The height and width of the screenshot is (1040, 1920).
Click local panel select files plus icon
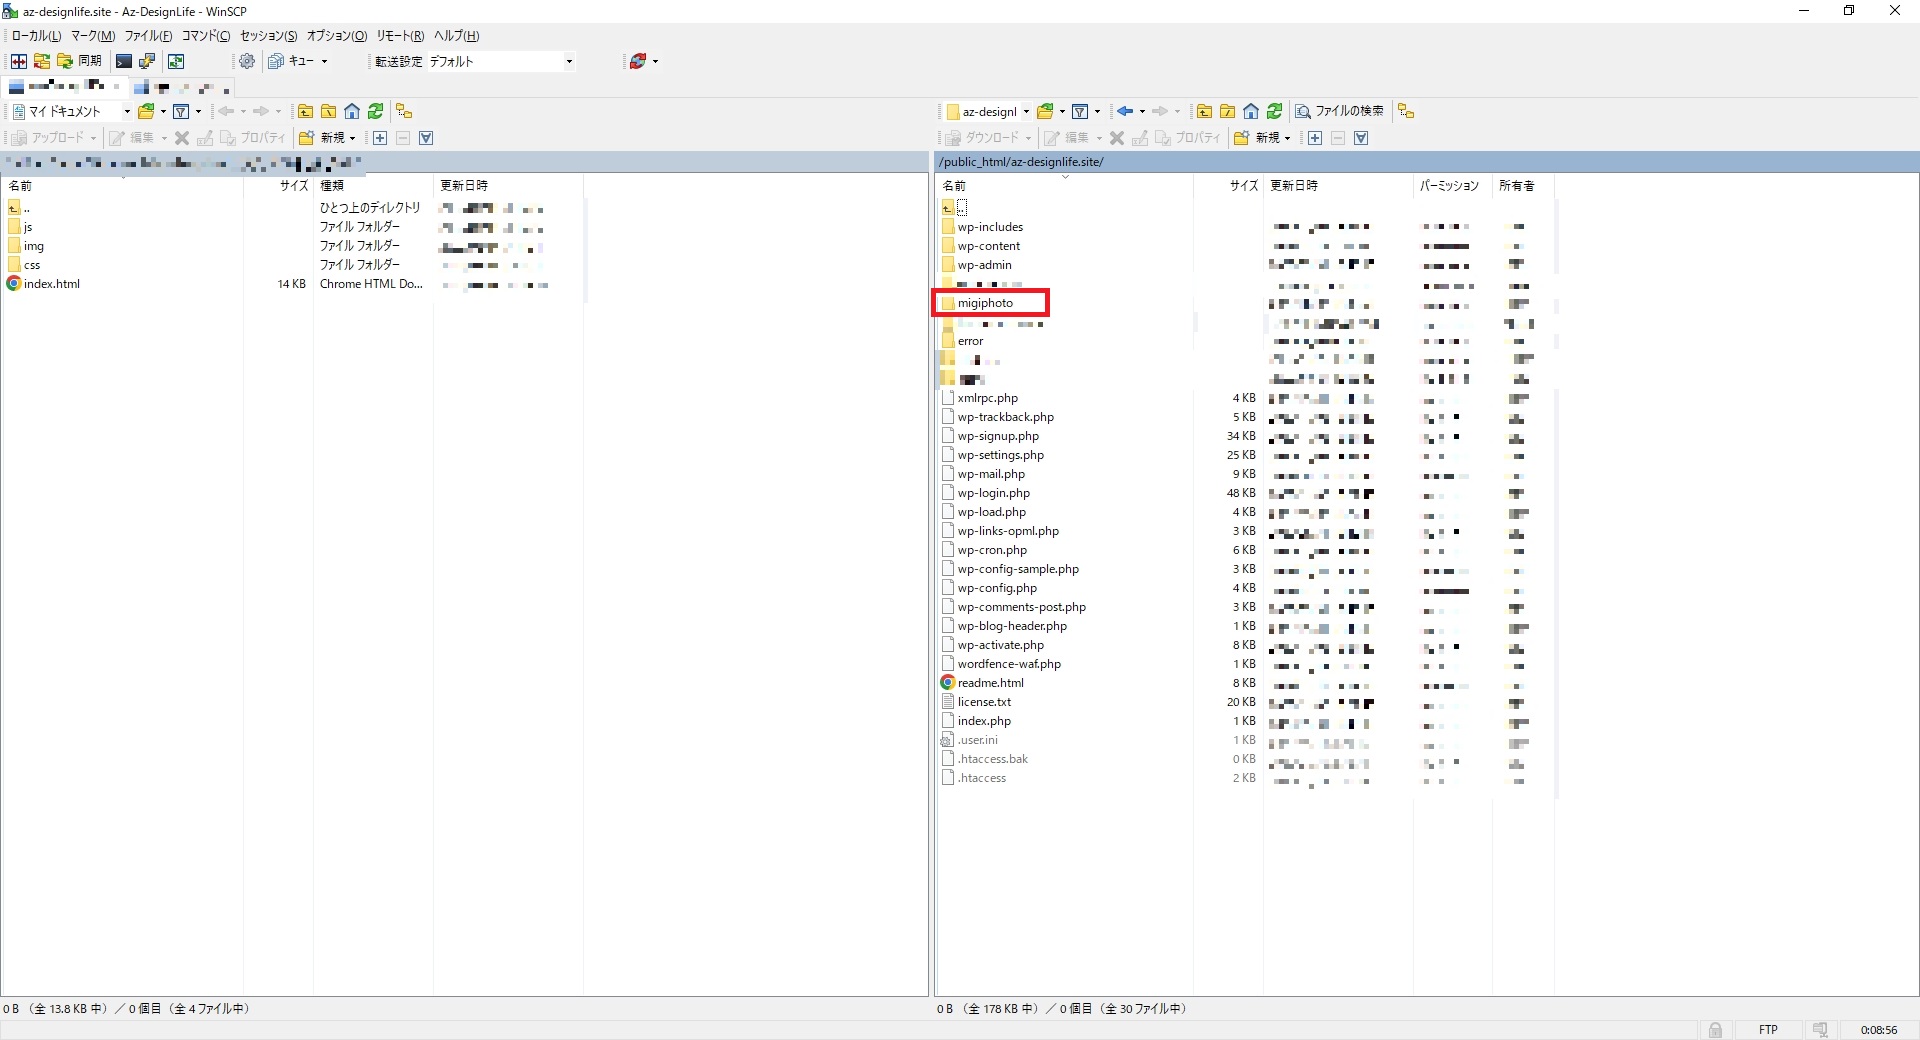[x=380, y=138]
